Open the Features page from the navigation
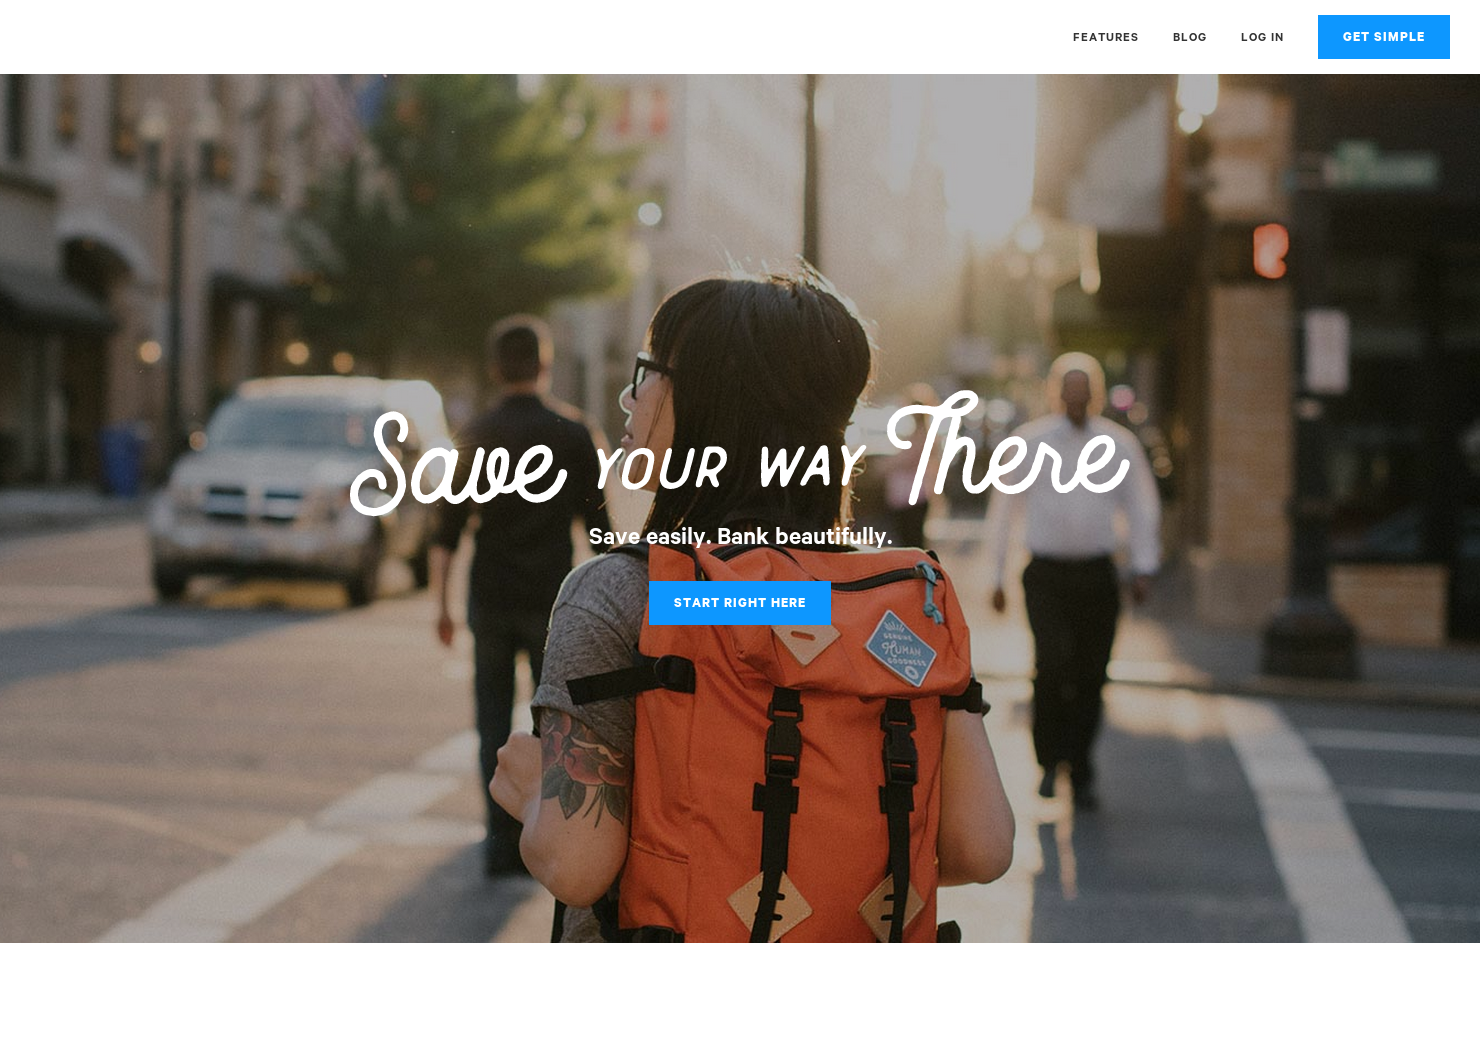Image resolution: width=1480 pixels, height=1037 pixels. pos(1105,37)
